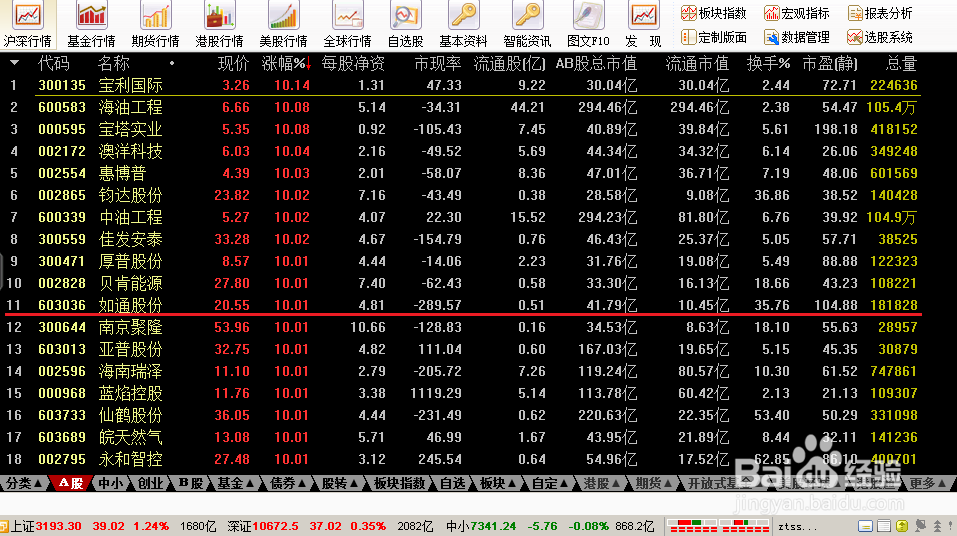Open 宏观指标 toolbar item
Screen dimensions: 957x536
coord(797,13)
